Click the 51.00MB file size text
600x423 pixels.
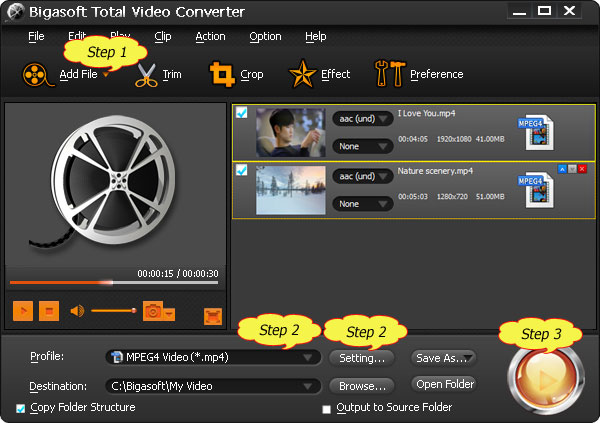(490, 196)
